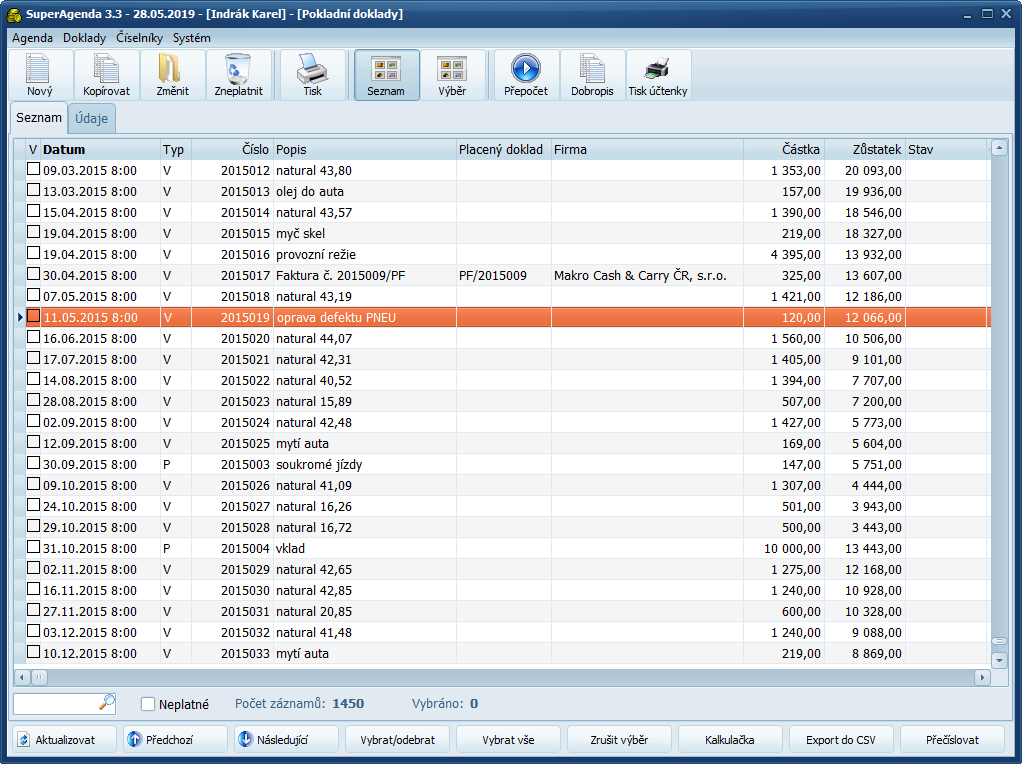Check the oprava defektu PNEU row box

33,316
